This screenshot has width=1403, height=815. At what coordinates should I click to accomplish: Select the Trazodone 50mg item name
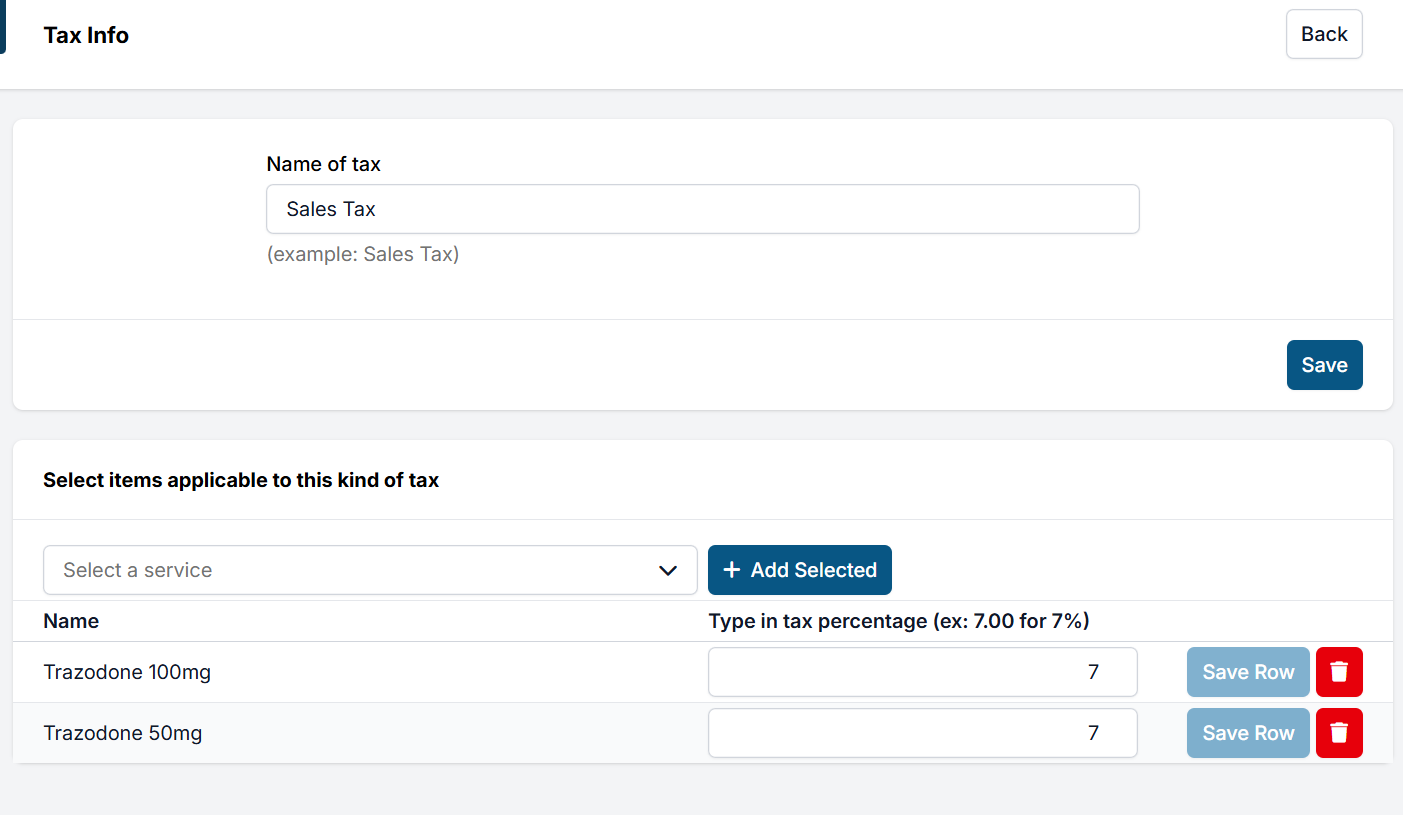pyautogui.click(x=123, y=733)
